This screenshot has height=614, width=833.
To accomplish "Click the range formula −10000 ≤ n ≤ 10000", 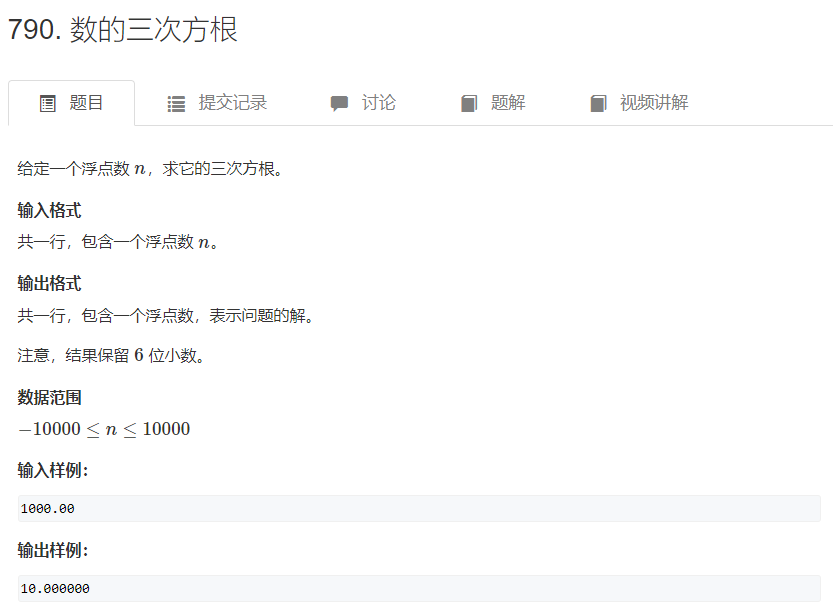I will point(104,429).
